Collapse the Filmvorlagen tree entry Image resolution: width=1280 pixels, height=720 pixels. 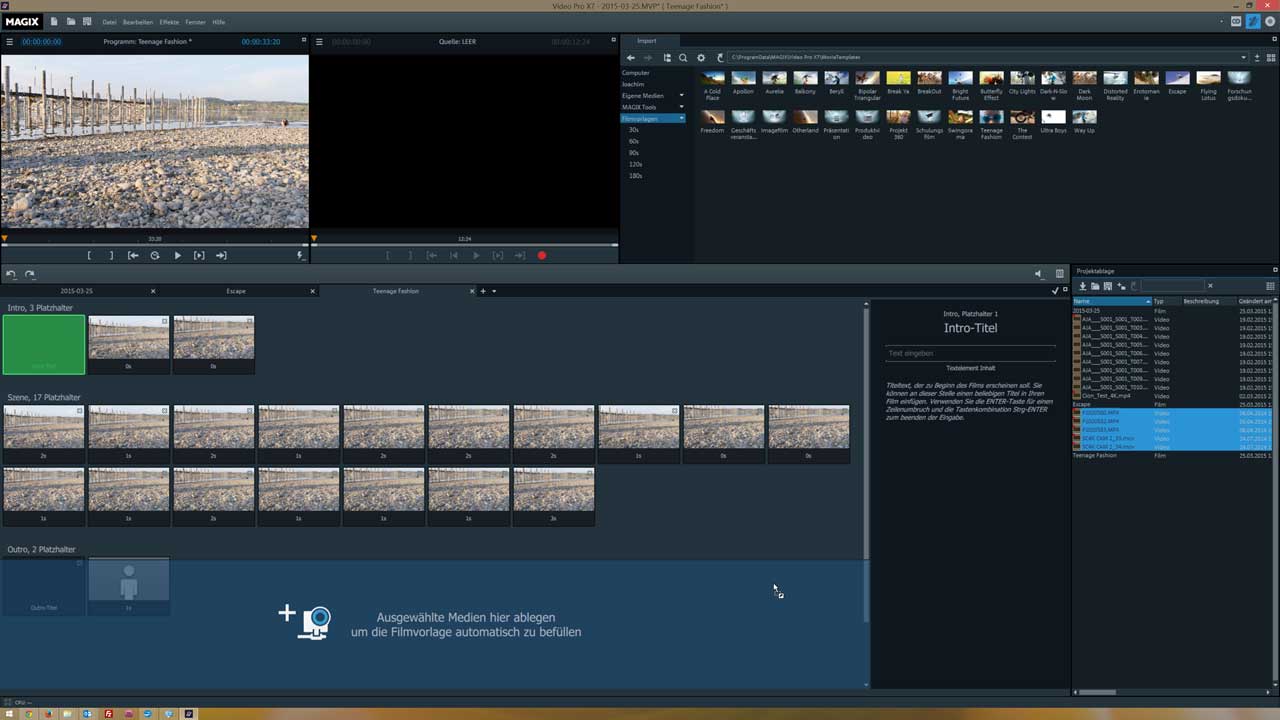(681, 119)
